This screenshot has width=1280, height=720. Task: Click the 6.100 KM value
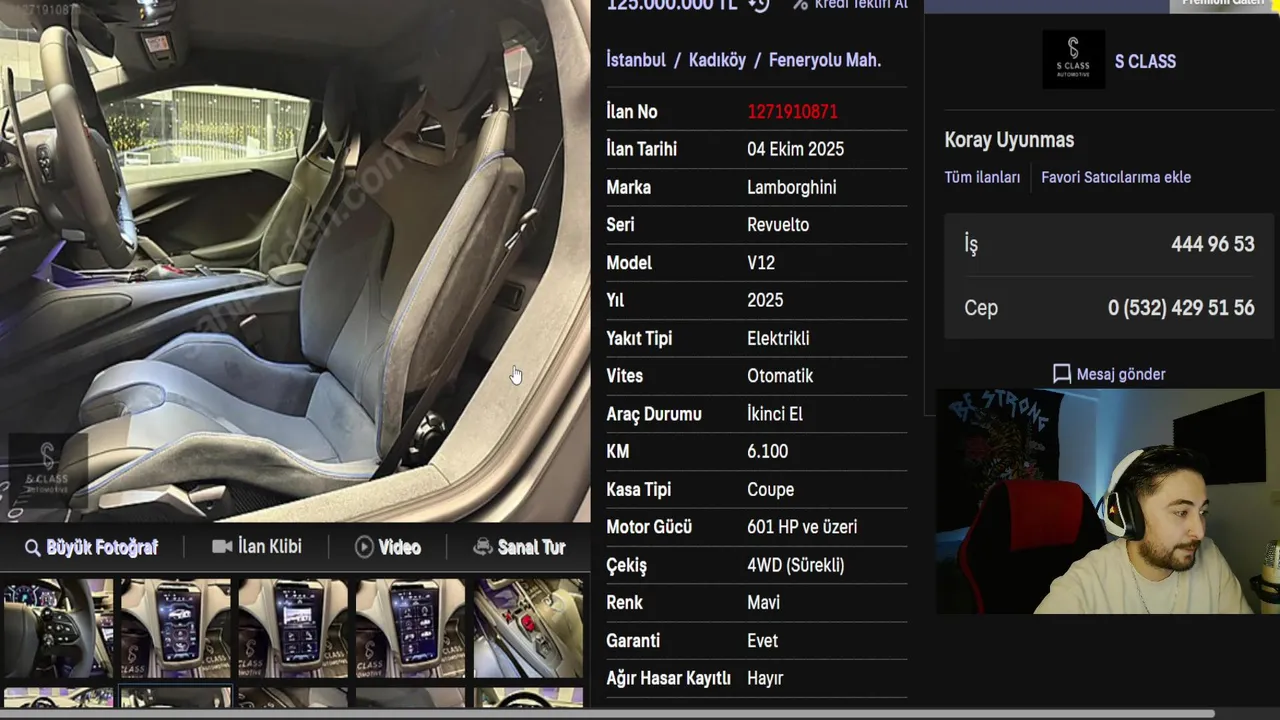click(x=767, y=451)
